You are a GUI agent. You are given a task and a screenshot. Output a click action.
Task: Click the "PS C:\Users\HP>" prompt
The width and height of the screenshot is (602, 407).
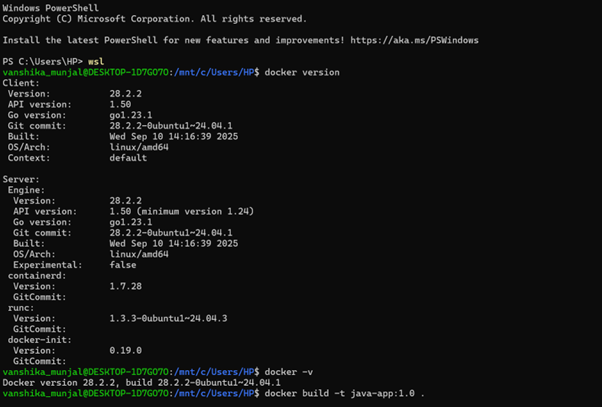click(x=42, y=62)
